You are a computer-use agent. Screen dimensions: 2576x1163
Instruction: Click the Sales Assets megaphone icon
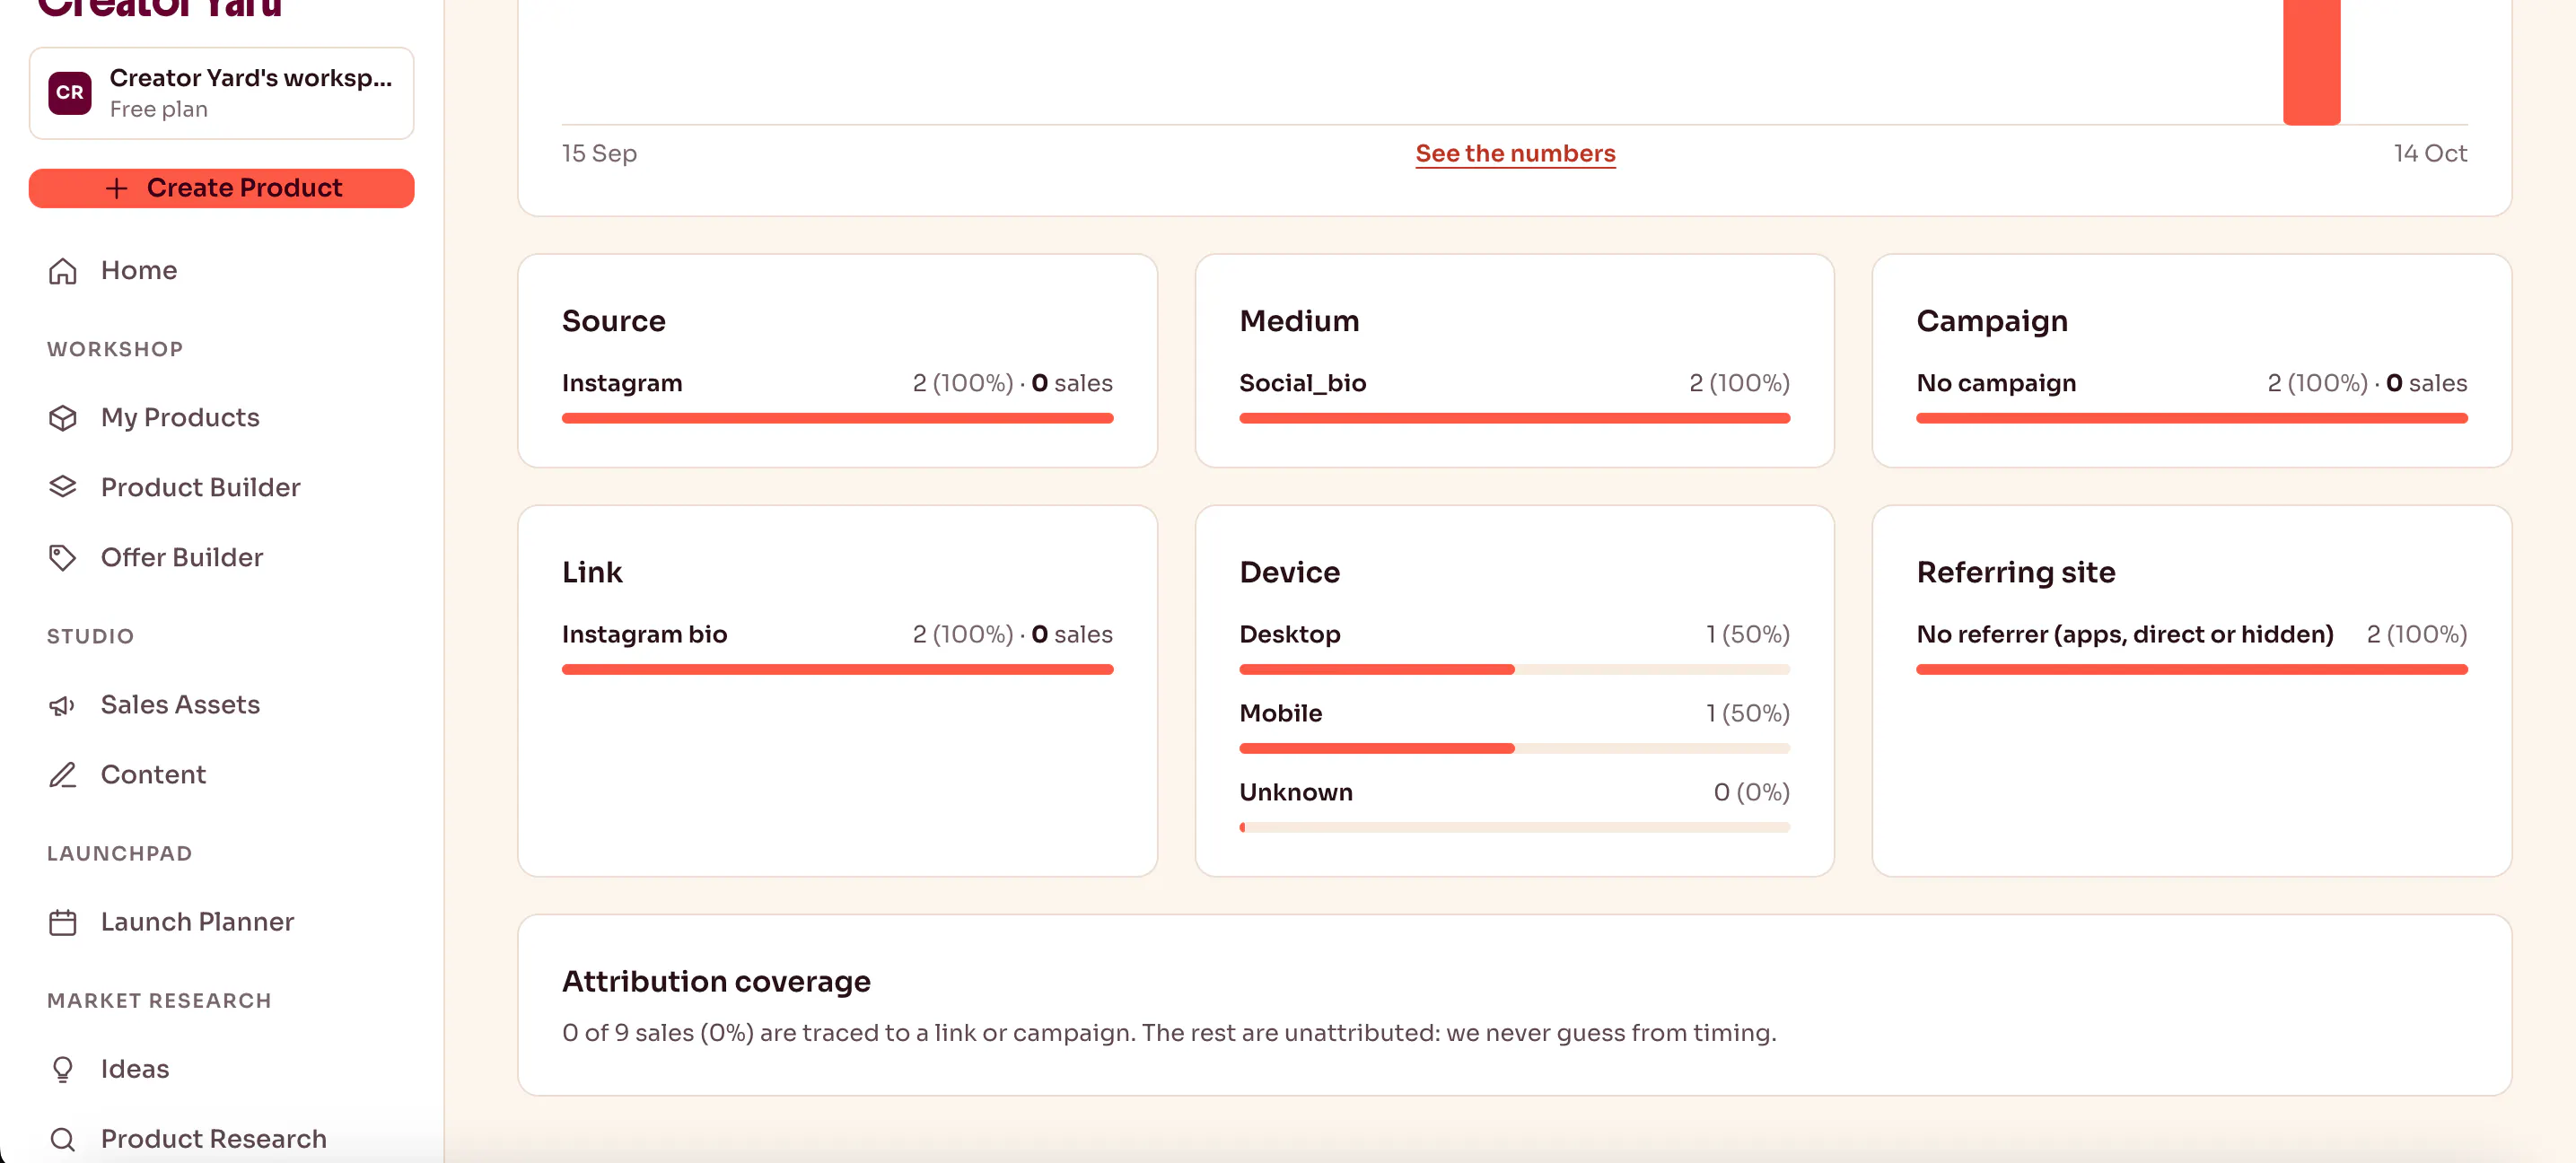[63, 705]
